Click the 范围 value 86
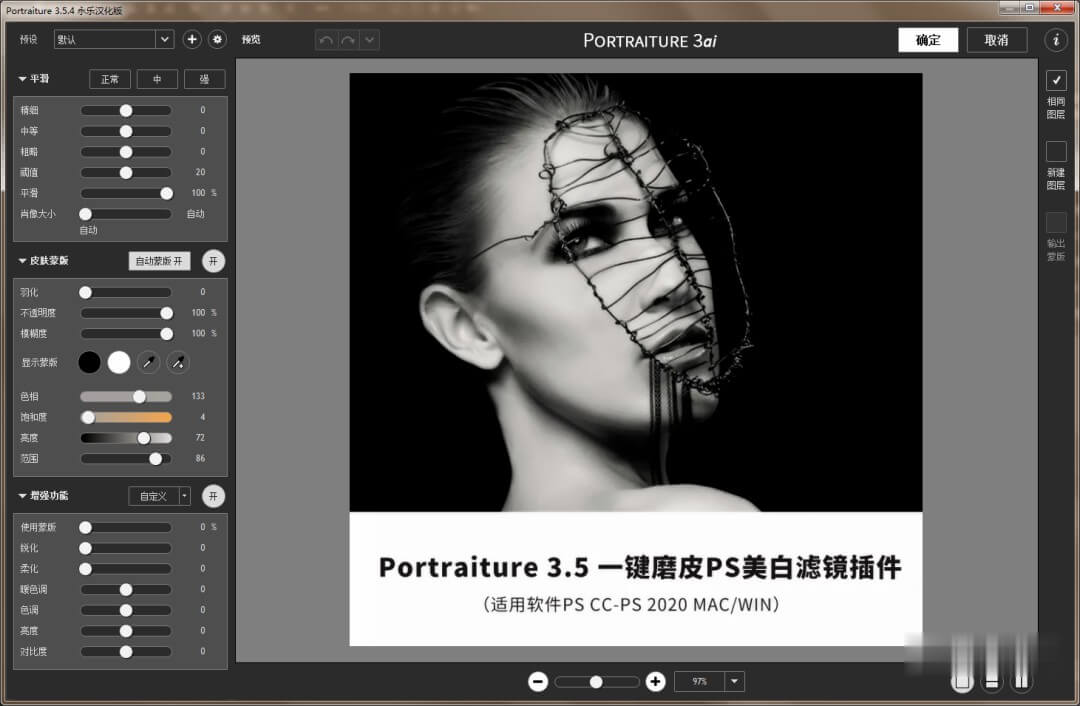 pyautogui.click(x=200, y=458)
